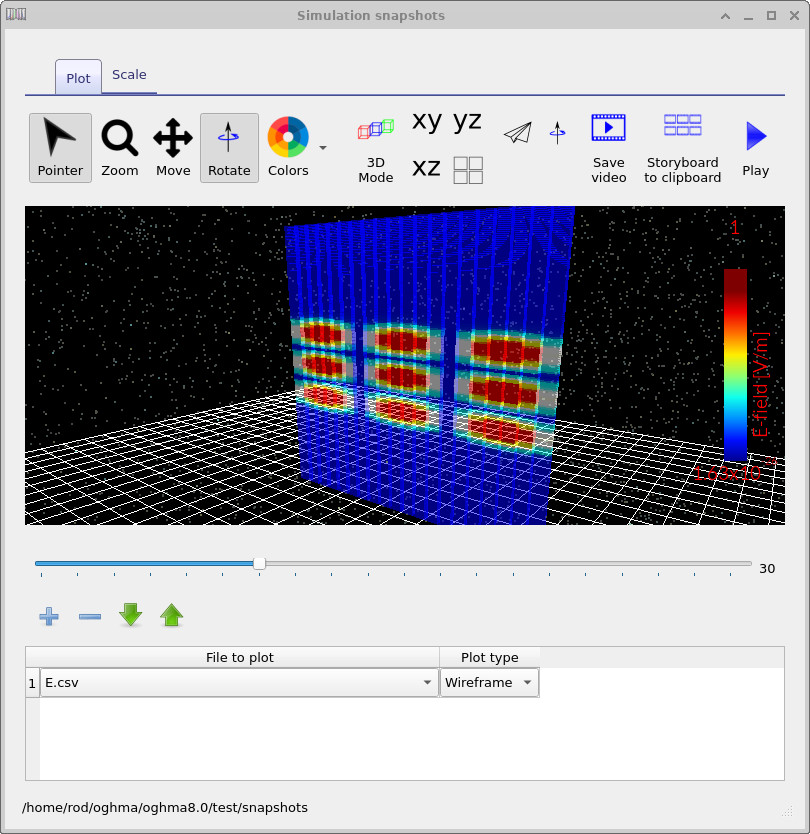The image size is (810, 834).
Task: Click the paper plane fly-through icon
Action: (517, 131)
